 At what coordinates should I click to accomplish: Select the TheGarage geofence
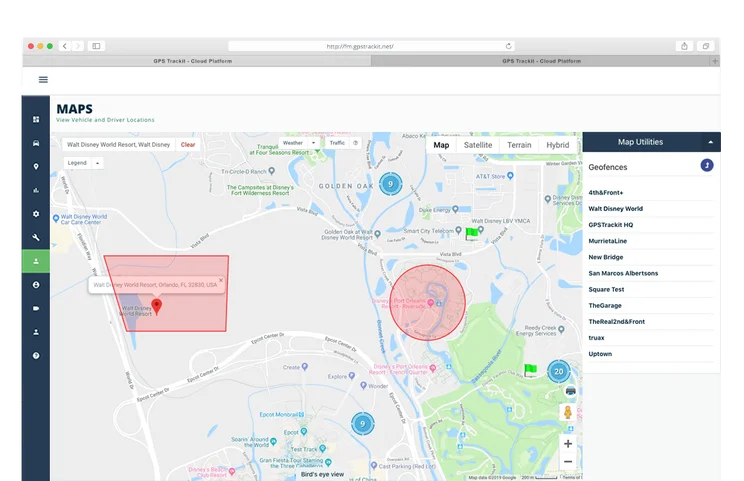[x=651, y=305]
